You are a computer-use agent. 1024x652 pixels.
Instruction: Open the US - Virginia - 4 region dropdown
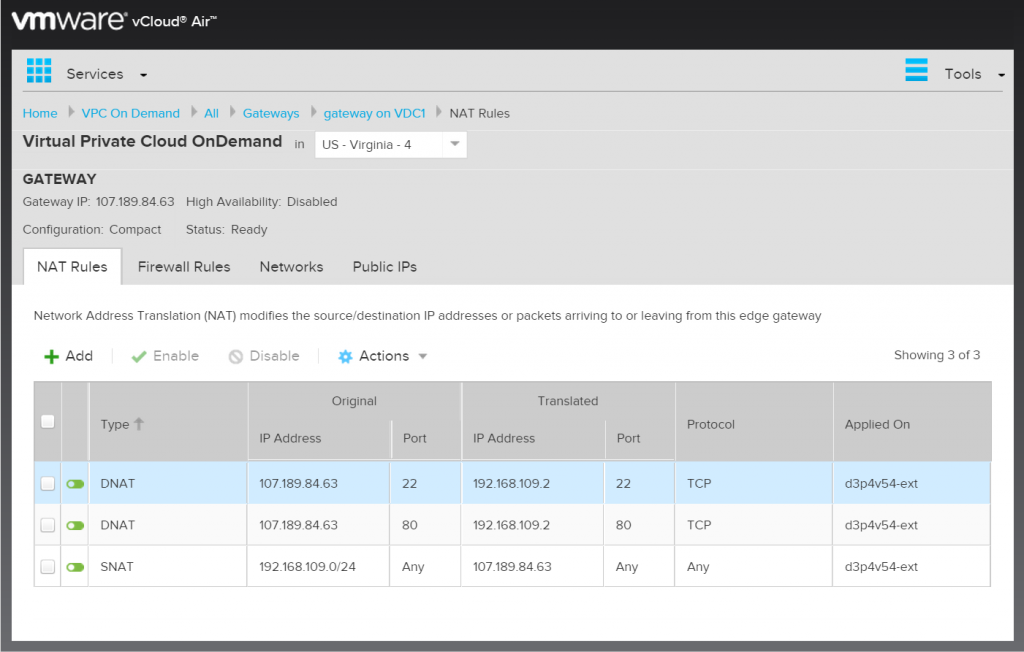391,144
